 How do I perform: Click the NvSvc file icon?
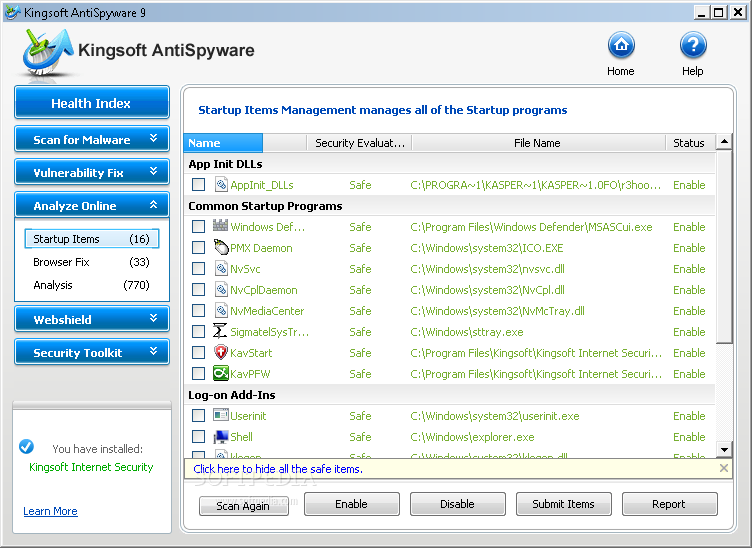tap(221, 268)
